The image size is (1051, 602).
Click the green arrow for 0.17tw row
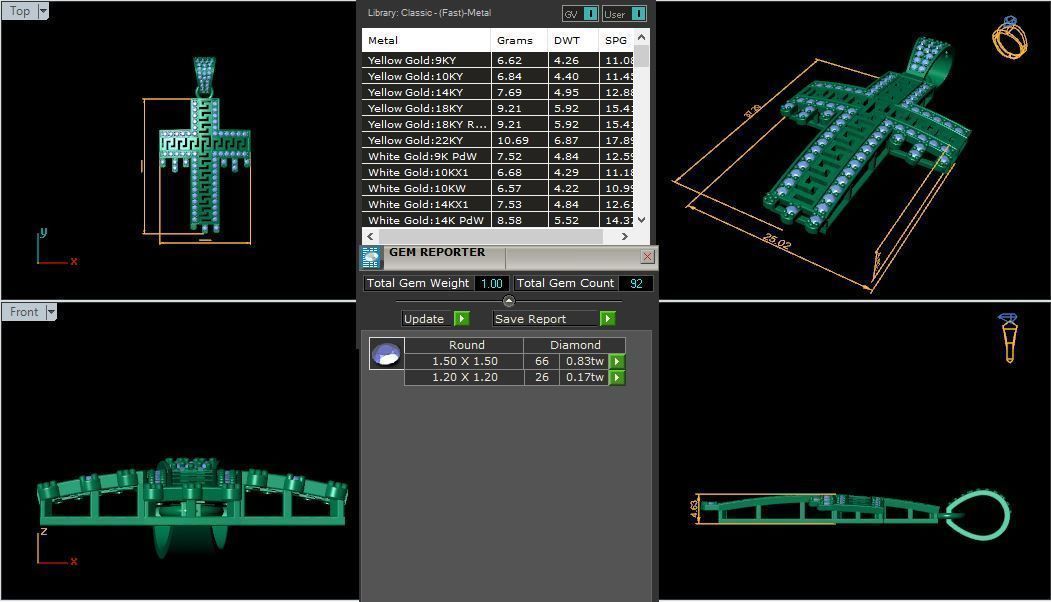click(617, 377)
